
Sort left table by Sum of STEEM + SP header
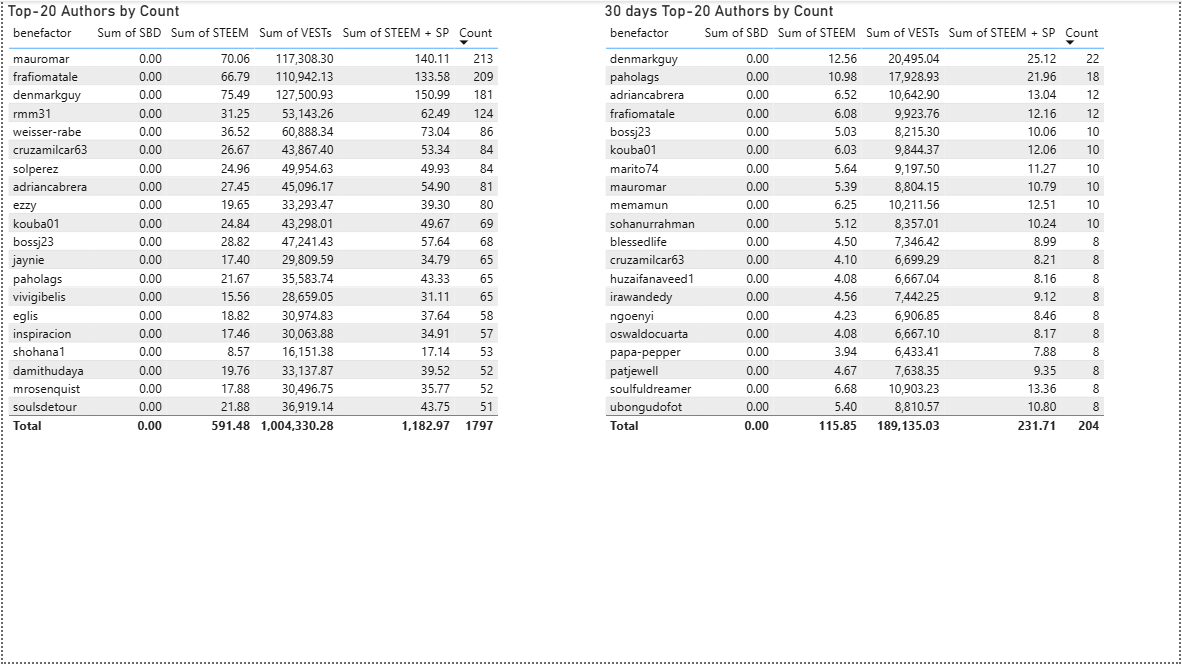click(396, 33)
